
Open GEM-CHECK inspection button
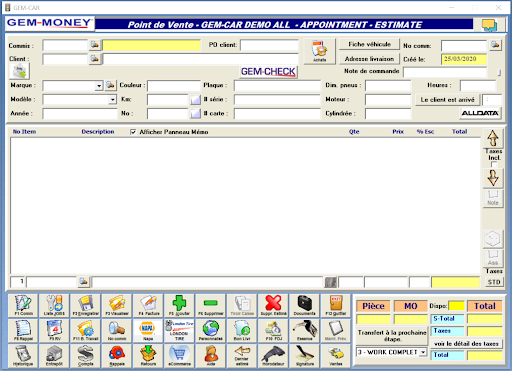click(268, 72)
